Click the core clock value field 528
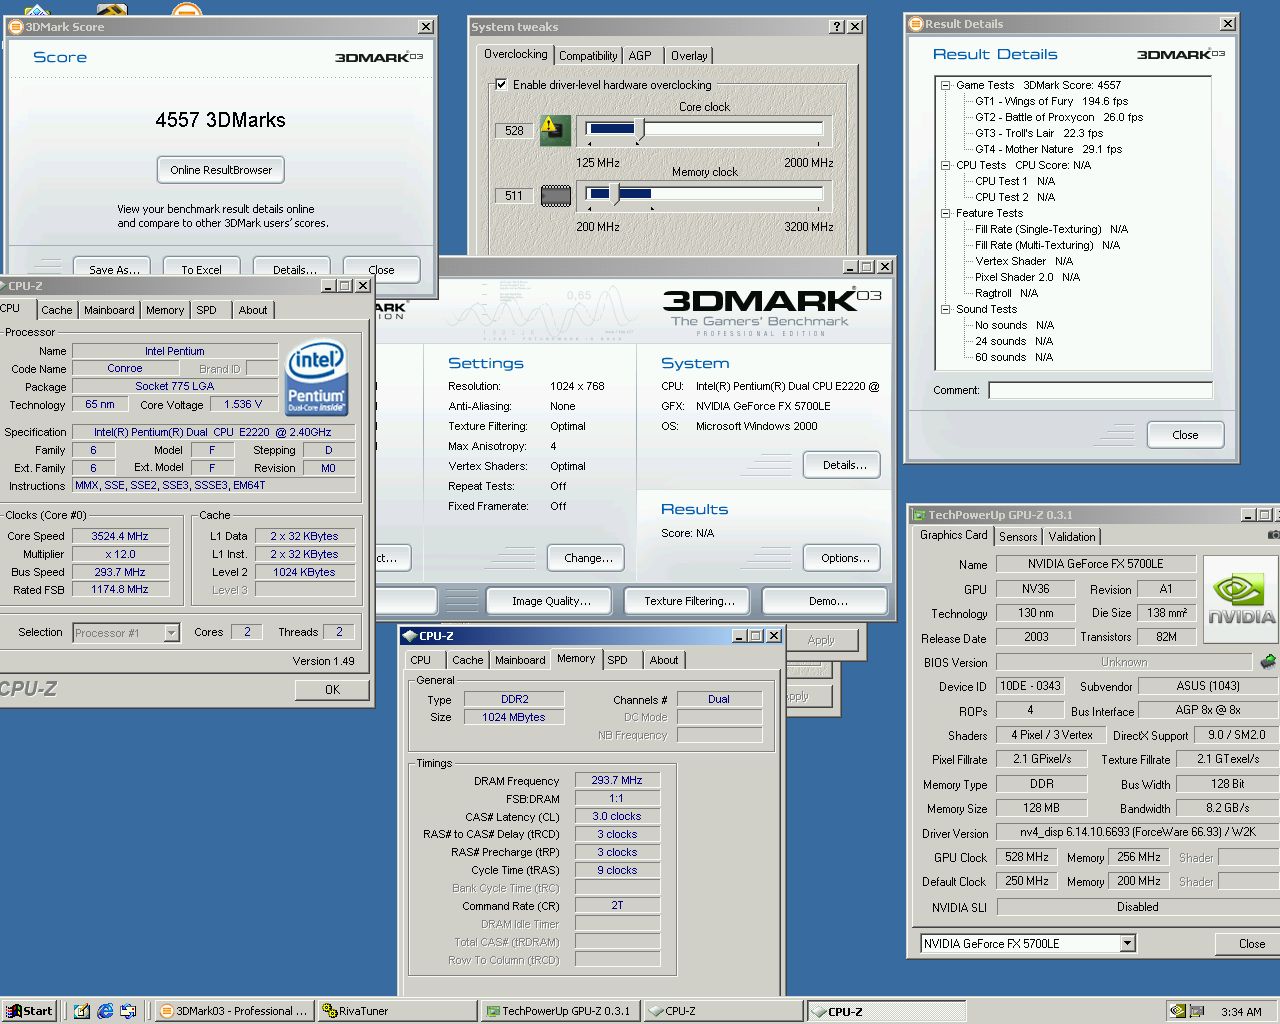 [x=514, y=130]
